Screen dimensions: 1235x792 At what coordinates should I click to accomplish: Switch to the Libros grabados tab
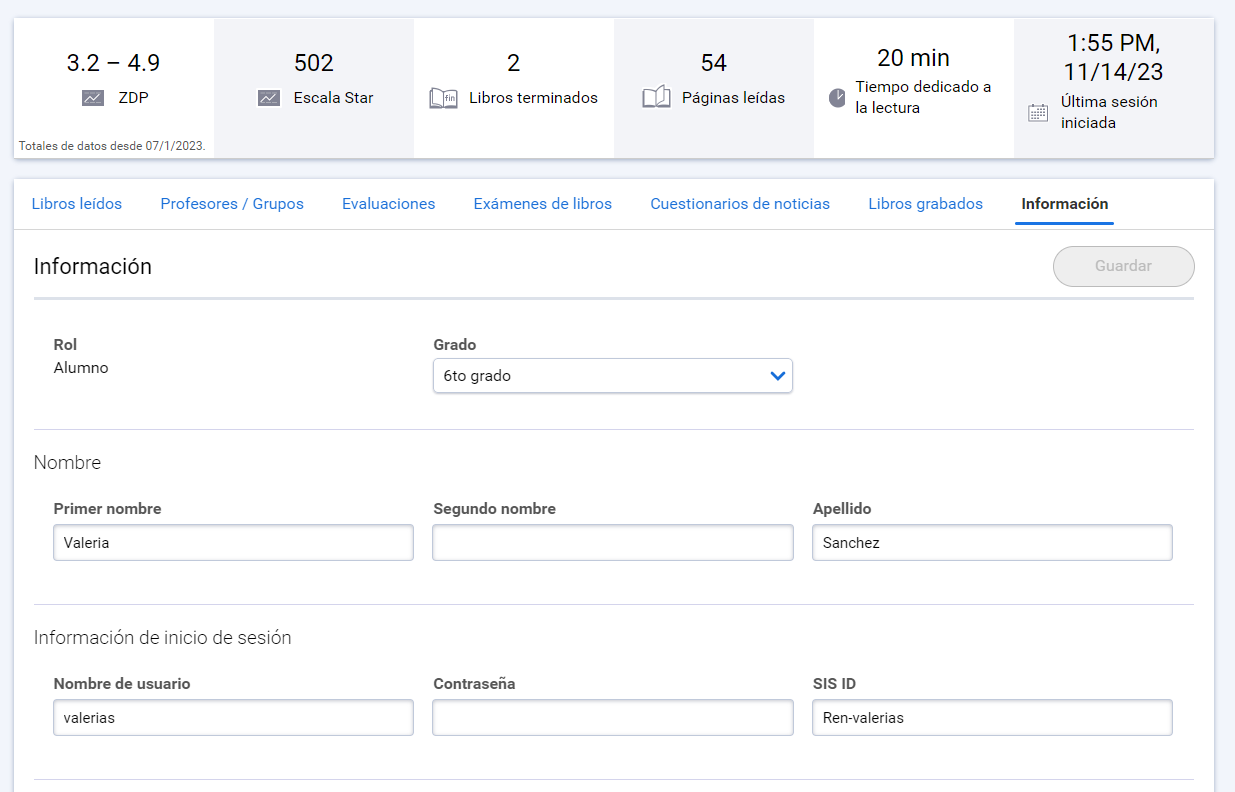(x=925, y=204)
